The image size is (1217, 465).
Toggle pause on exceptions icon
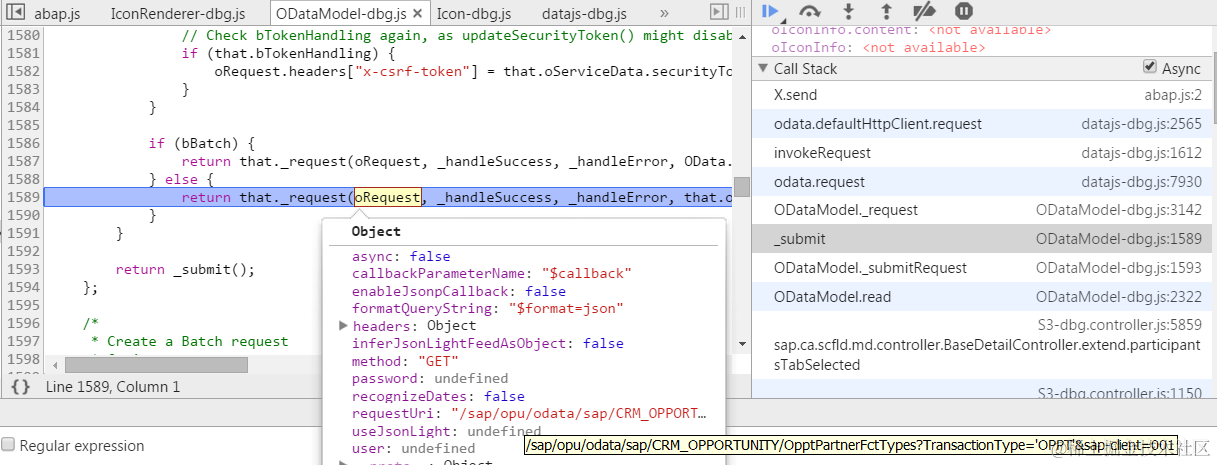point(963,11)
